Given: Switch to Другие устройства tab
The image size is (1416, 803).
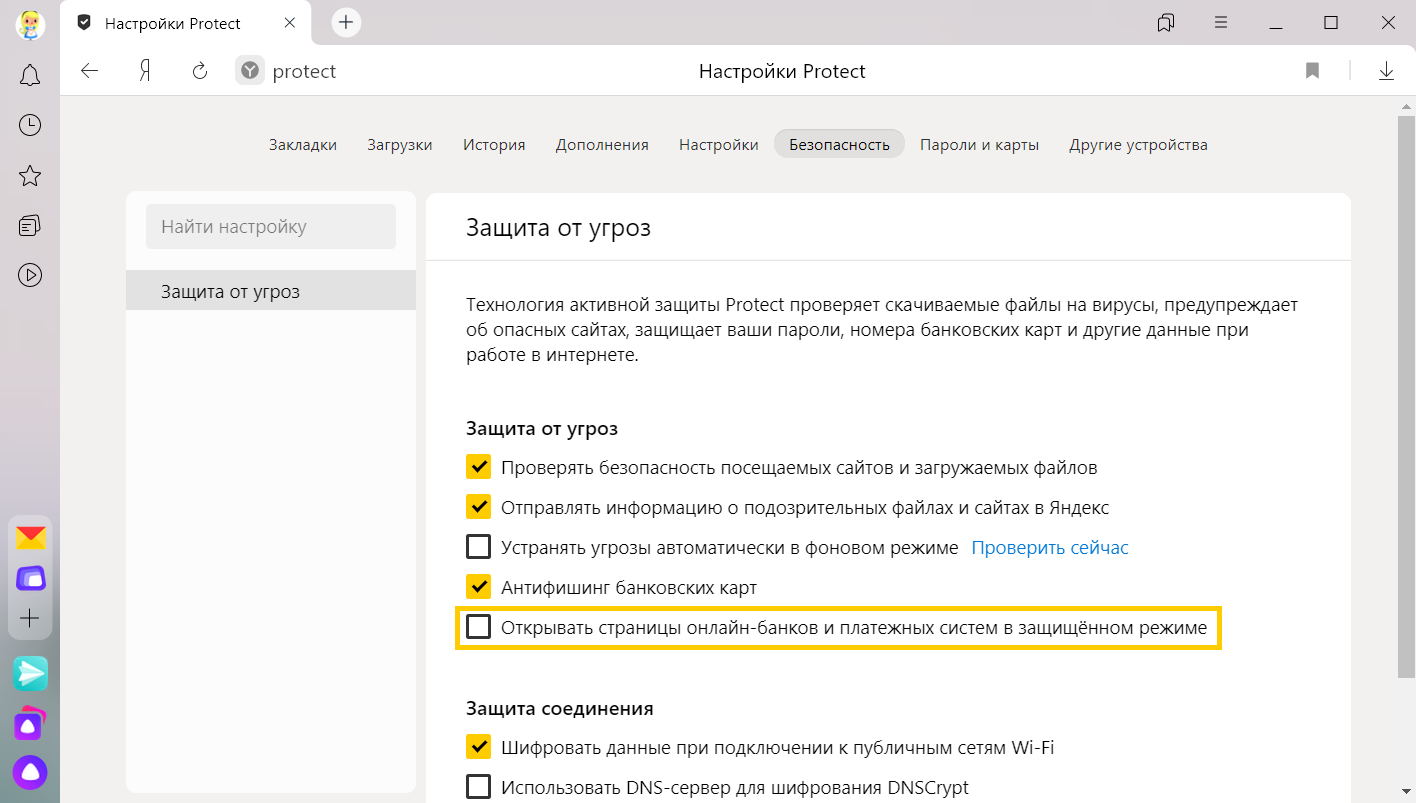Looking at the screenshot, I should pos(1138,144).
